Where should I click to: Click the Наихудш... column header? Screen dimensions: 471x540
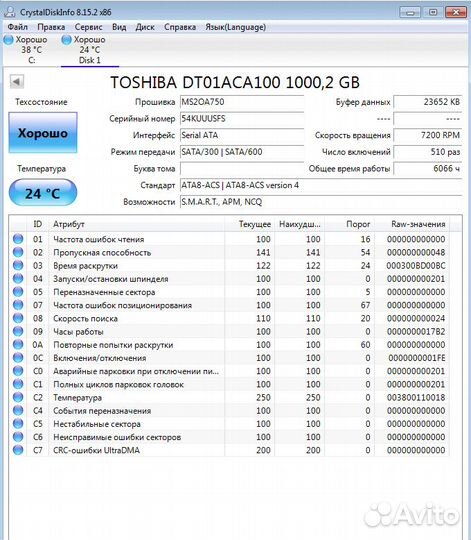click(x=300, y=224)
